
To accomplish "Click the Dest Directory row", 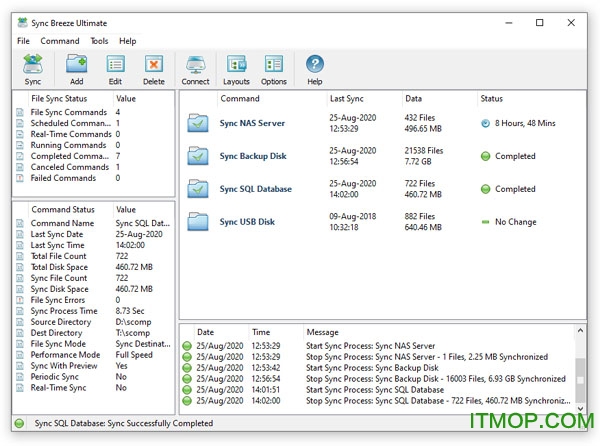I will click(94, 333).
